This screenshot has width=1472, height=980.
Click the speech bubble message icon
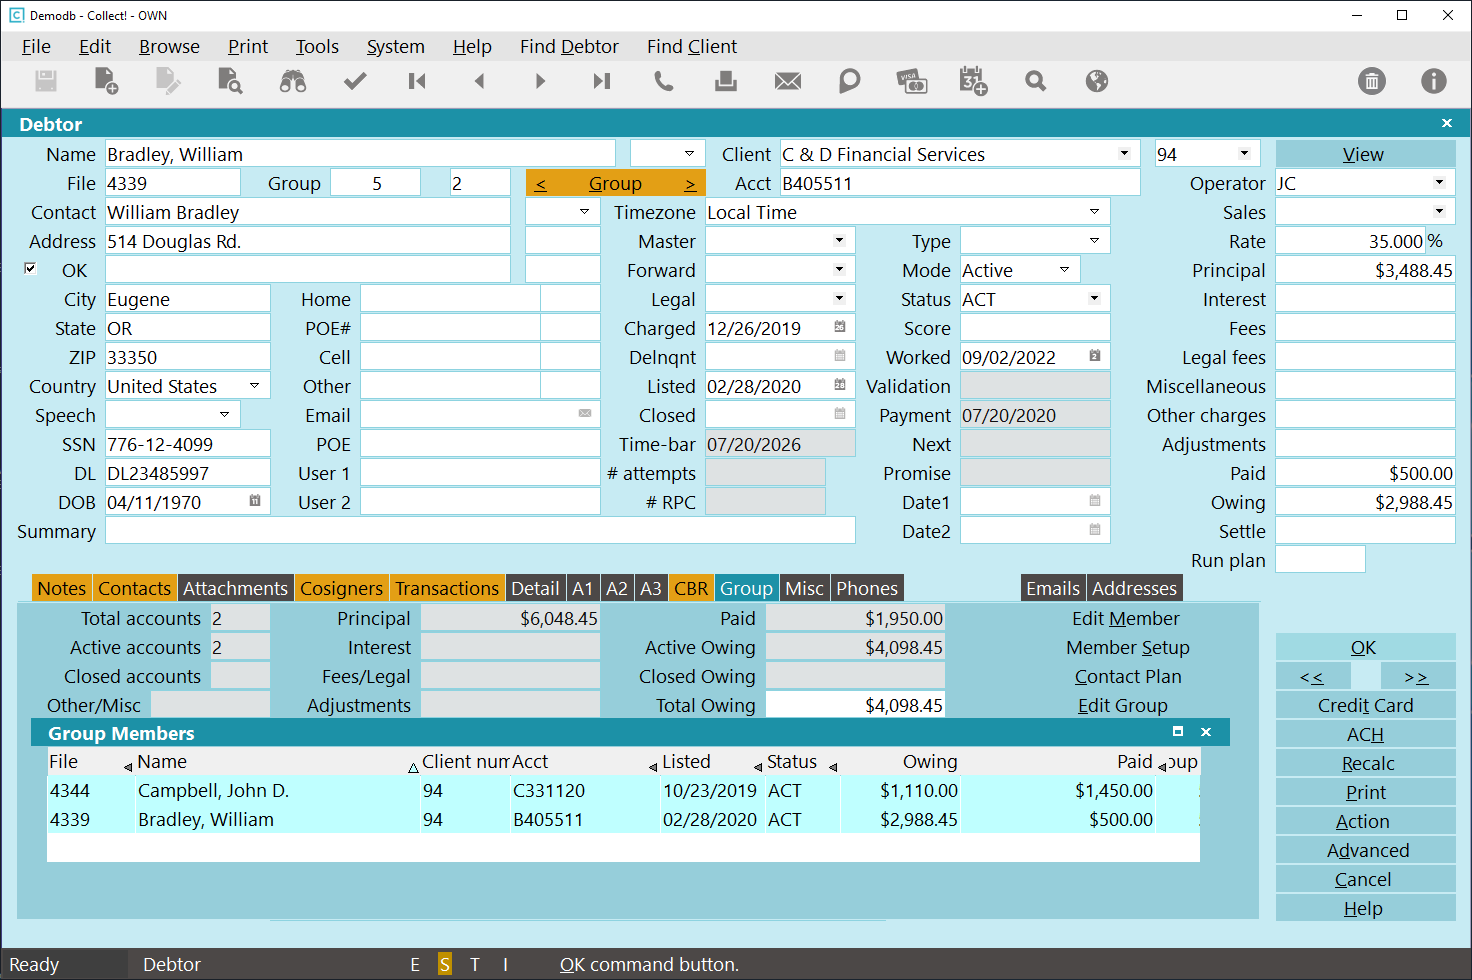point(850,81)
